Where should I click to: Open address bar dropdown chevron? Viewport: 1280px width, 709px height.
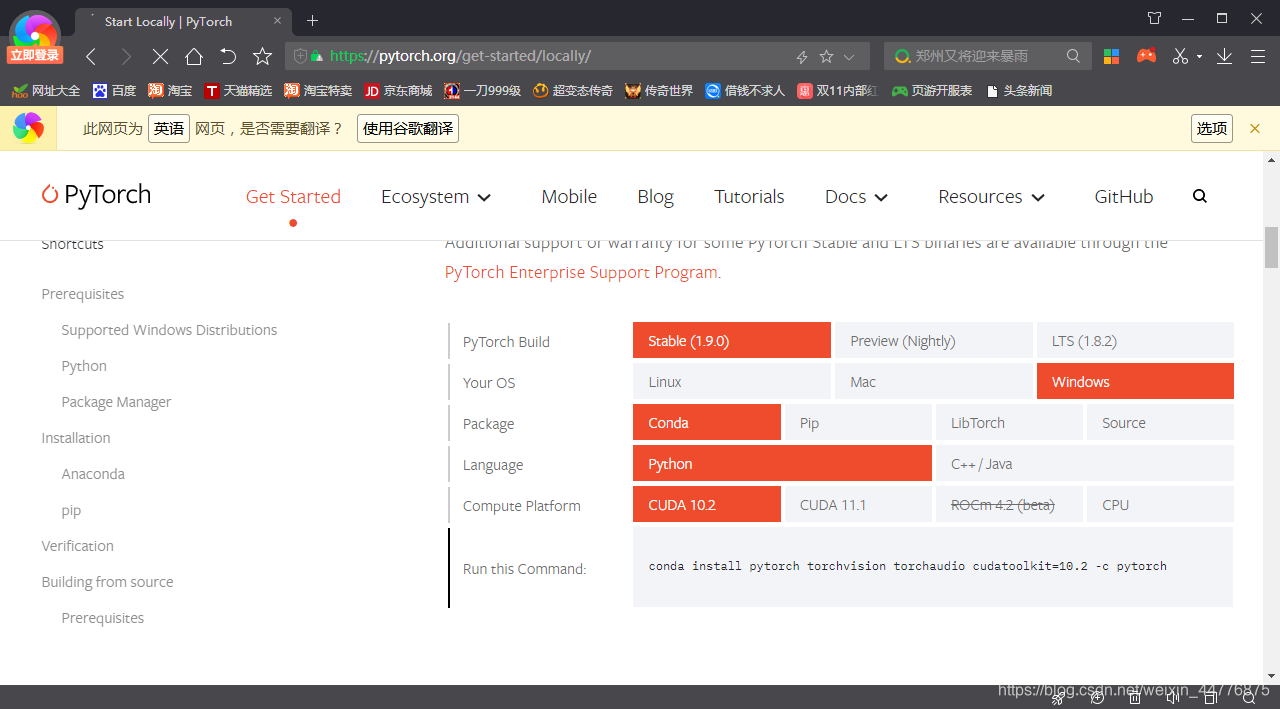[x=849, y=57]
